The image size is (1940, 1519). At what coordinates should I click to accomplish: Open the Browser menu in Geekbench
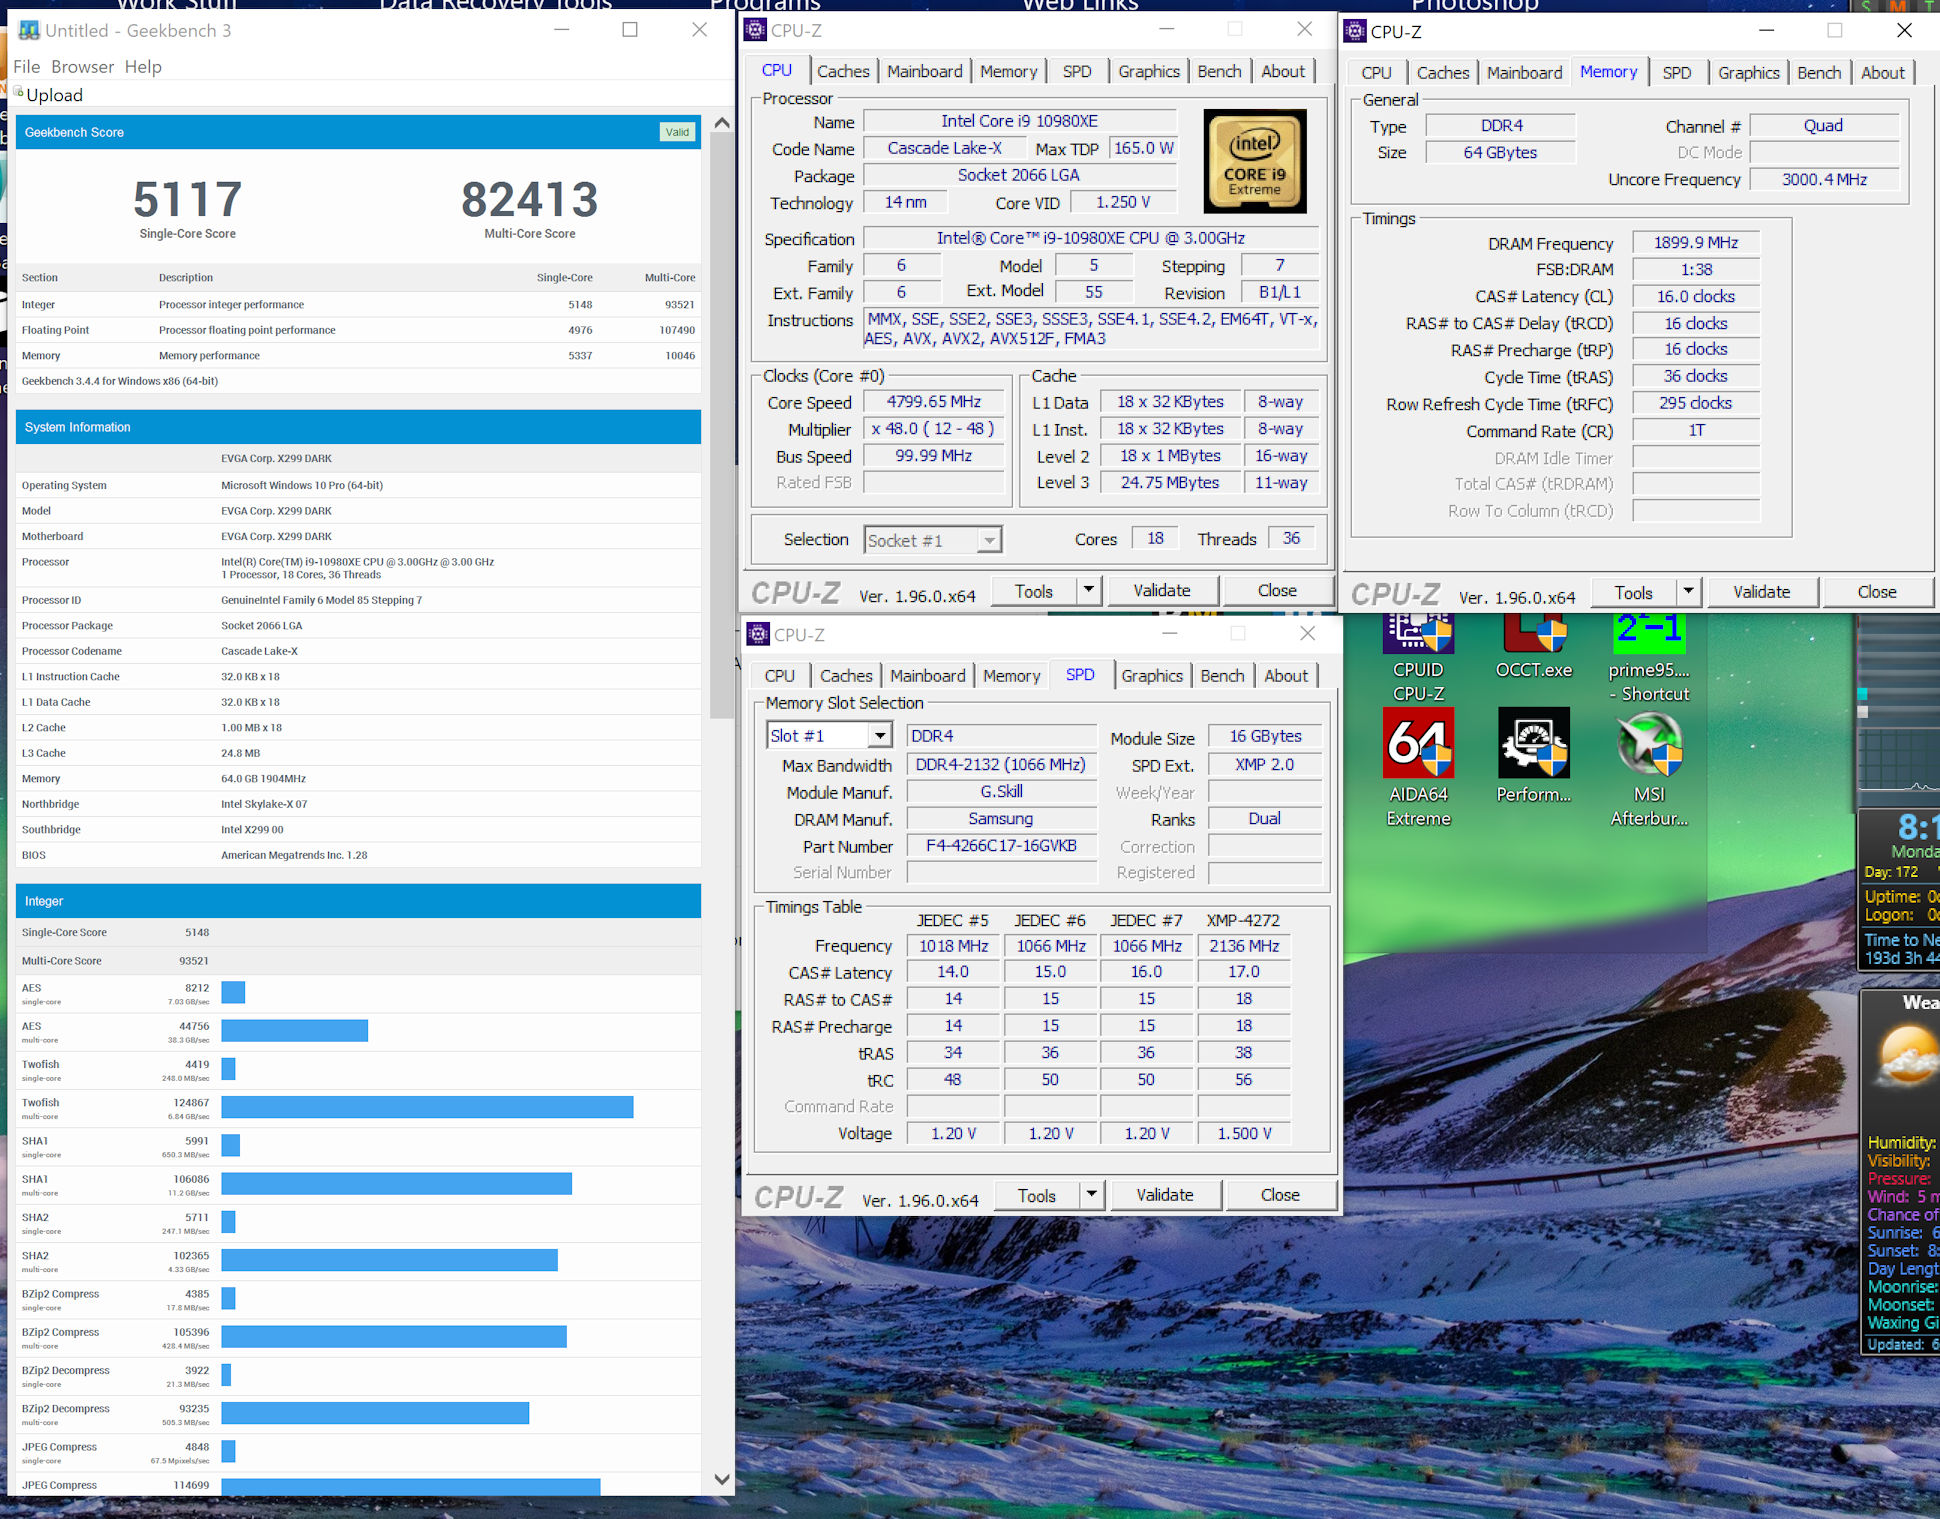click(x=83, y=66)
